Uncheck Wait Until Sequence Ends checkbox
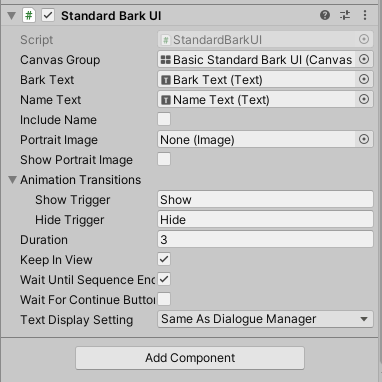Viewport: 382px width, 382px height. coord(164,279)
